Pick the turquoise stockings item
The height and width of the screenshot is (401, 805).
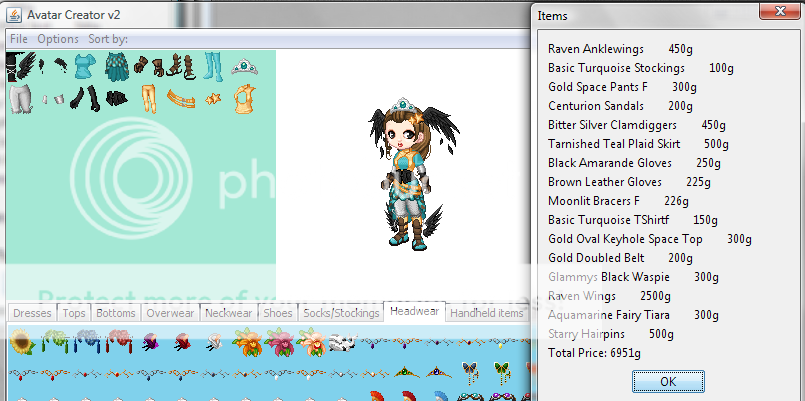click(x=213, y=68)
